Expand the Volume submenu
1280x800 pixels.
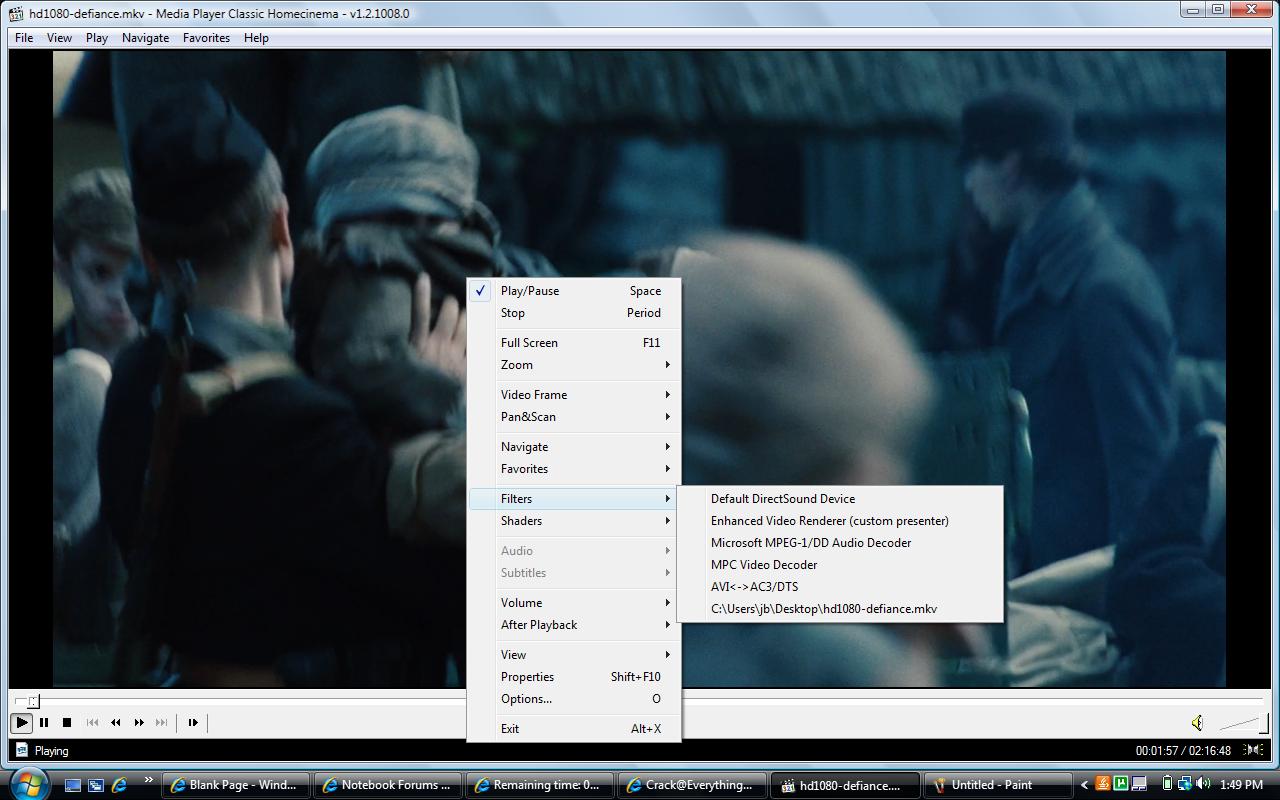pos(574,603)
